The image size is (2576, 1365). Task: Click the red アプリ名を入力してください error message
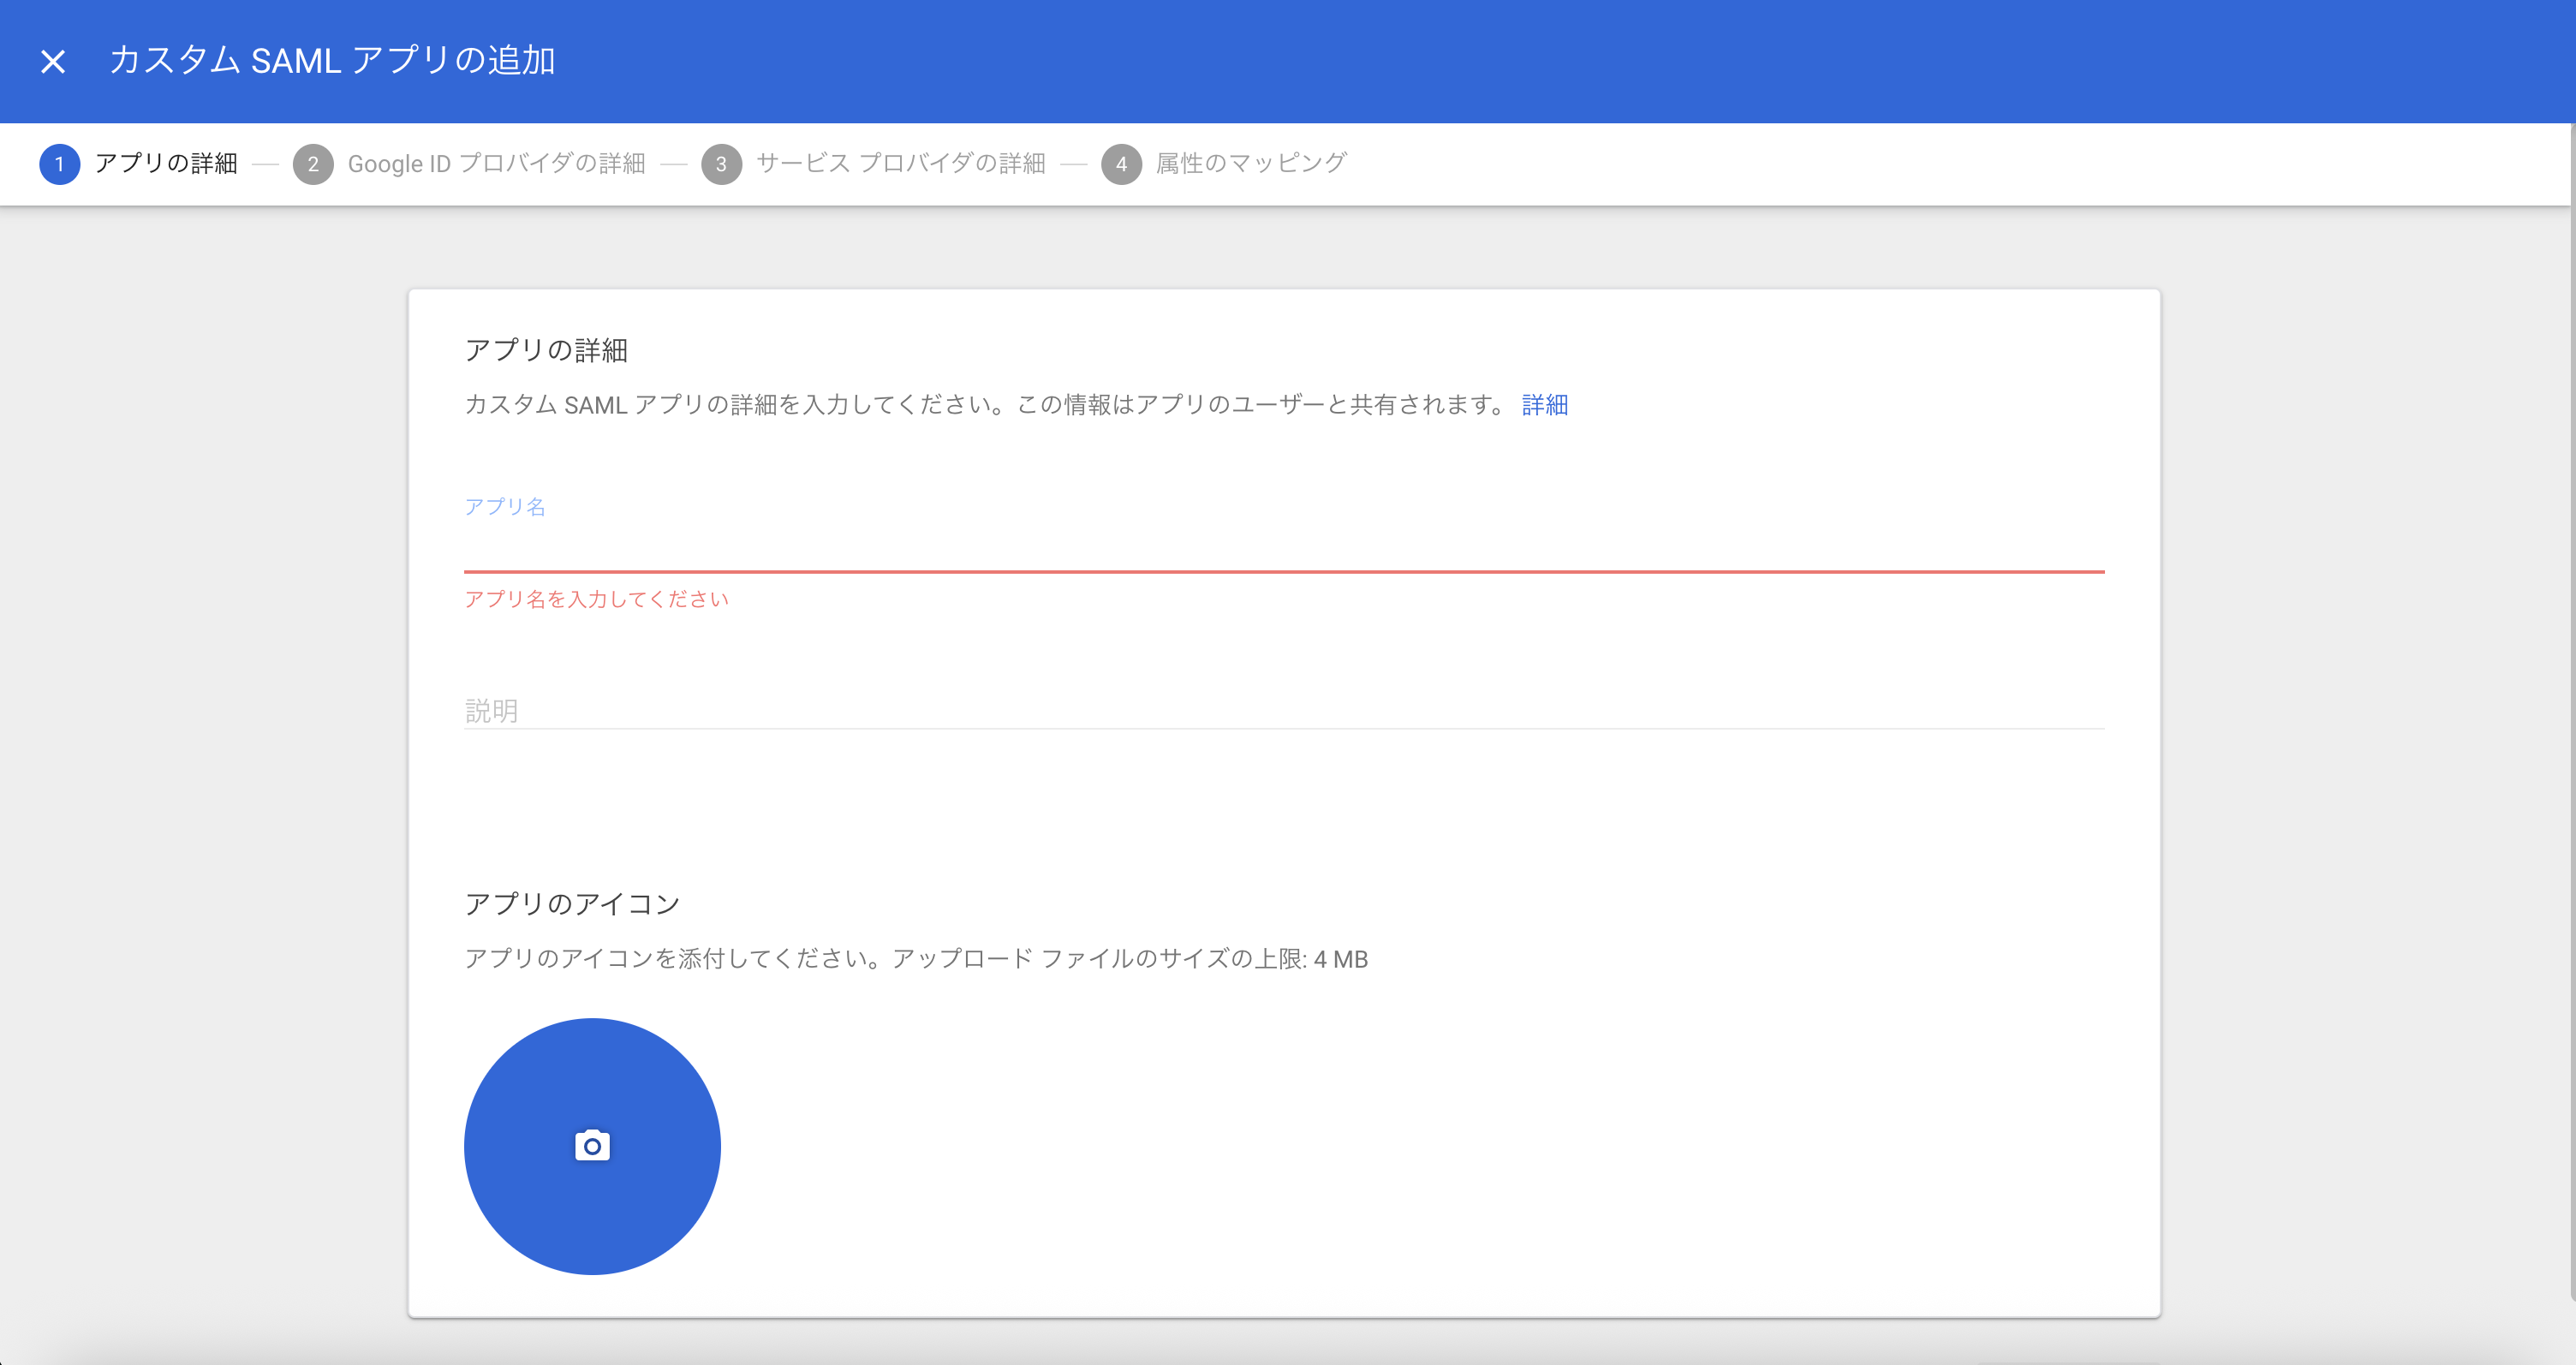pyautogui.click(x=596, y=599)
